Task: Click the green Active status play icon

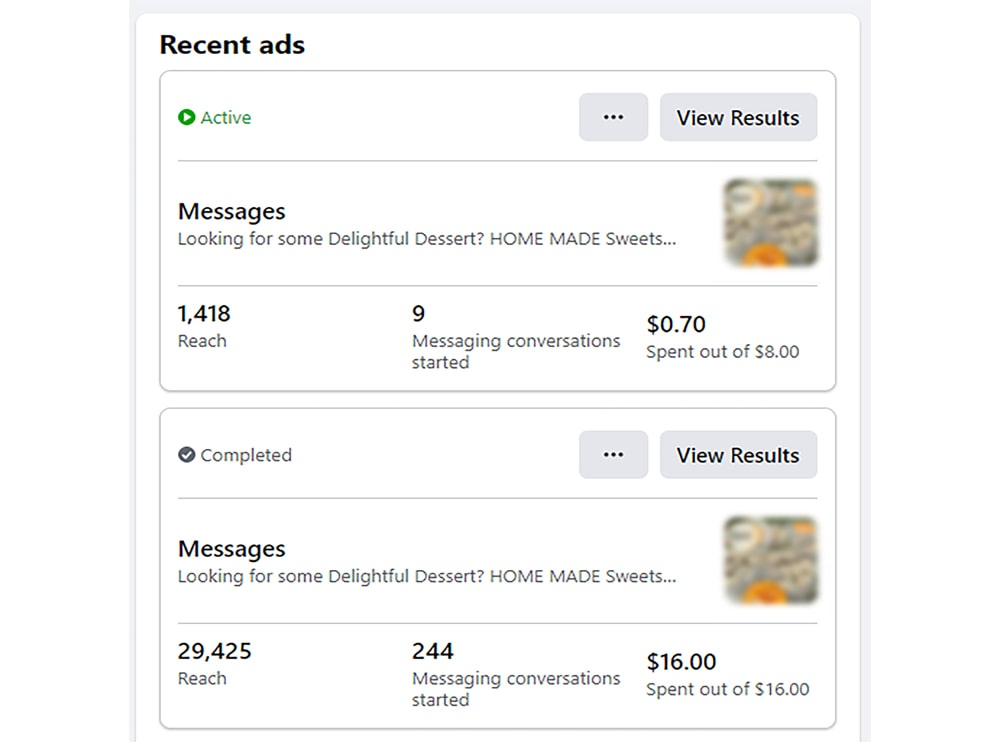Action: pyautogui.click(x=186, y=117)
